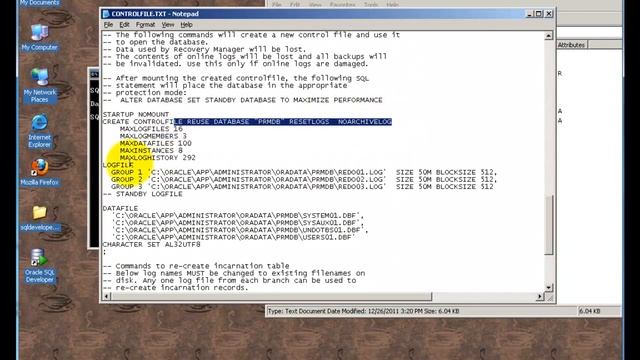640x360 pixels.
Task: Click the MAXLOGFILES 16 line
Action: 151,129
